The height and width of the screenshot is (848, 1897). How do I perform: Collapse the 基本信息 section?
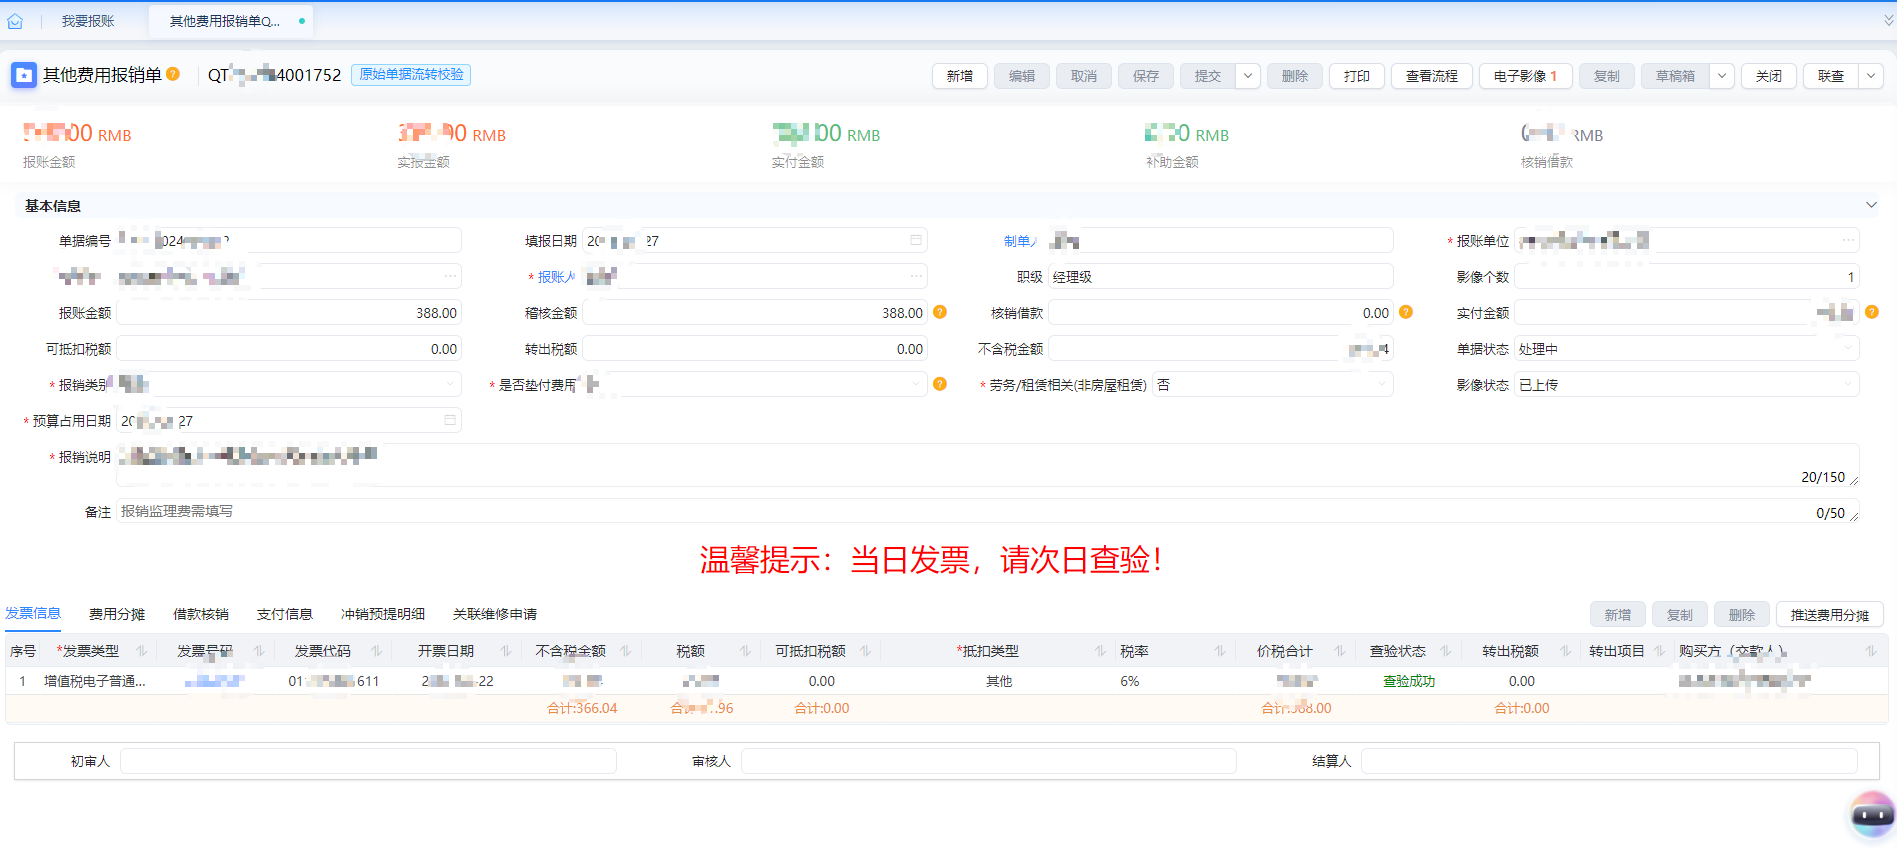pos(1871,205)
